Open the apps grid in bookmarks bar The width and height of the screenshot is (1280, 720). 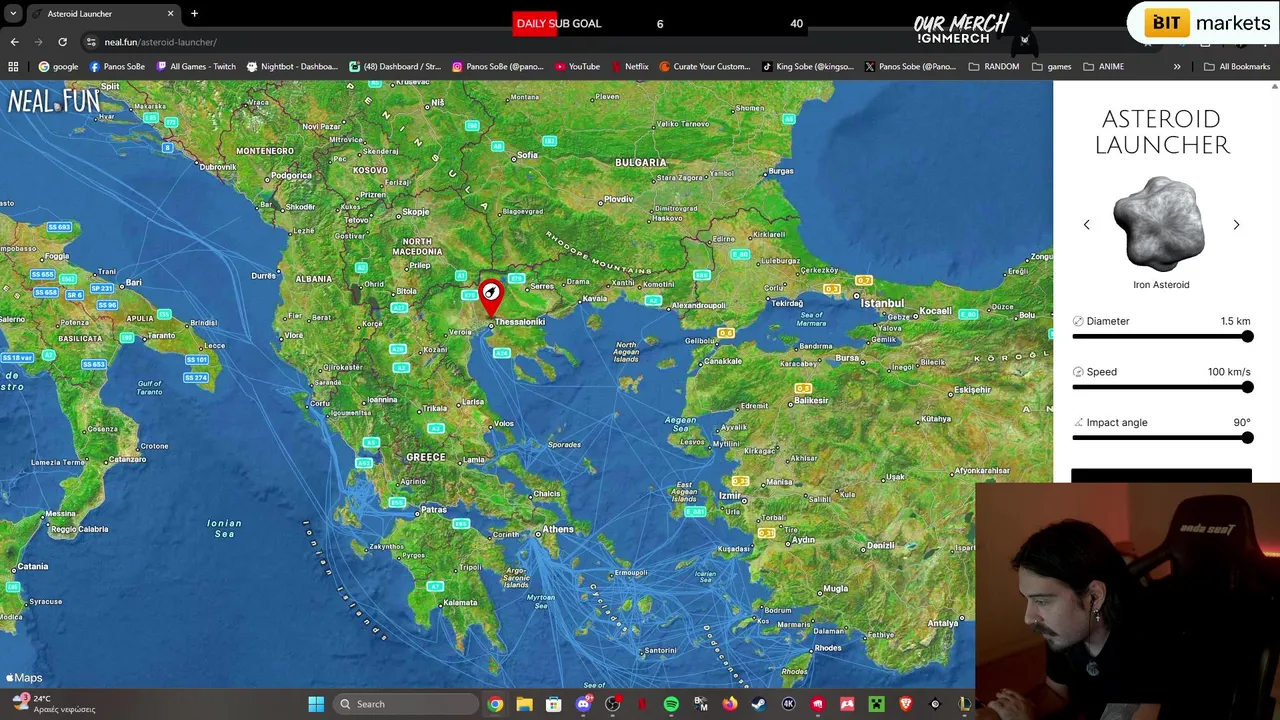pos(13,67)
